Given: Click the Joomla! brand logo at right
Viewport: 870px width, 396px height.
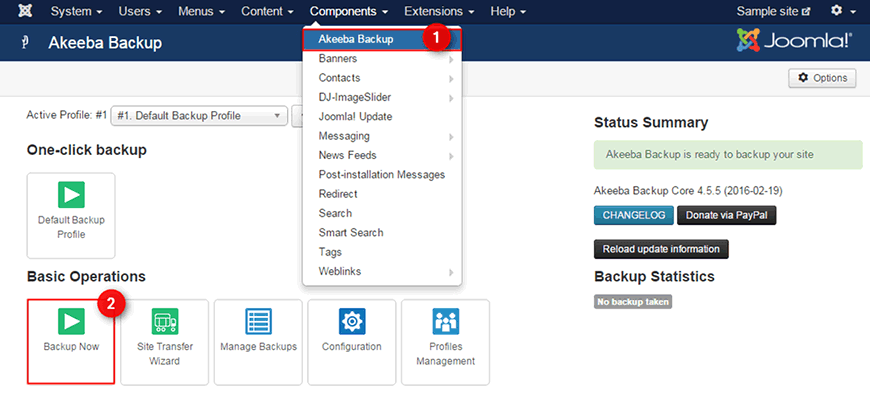Looking at the screenshot, I should (794, 40).
